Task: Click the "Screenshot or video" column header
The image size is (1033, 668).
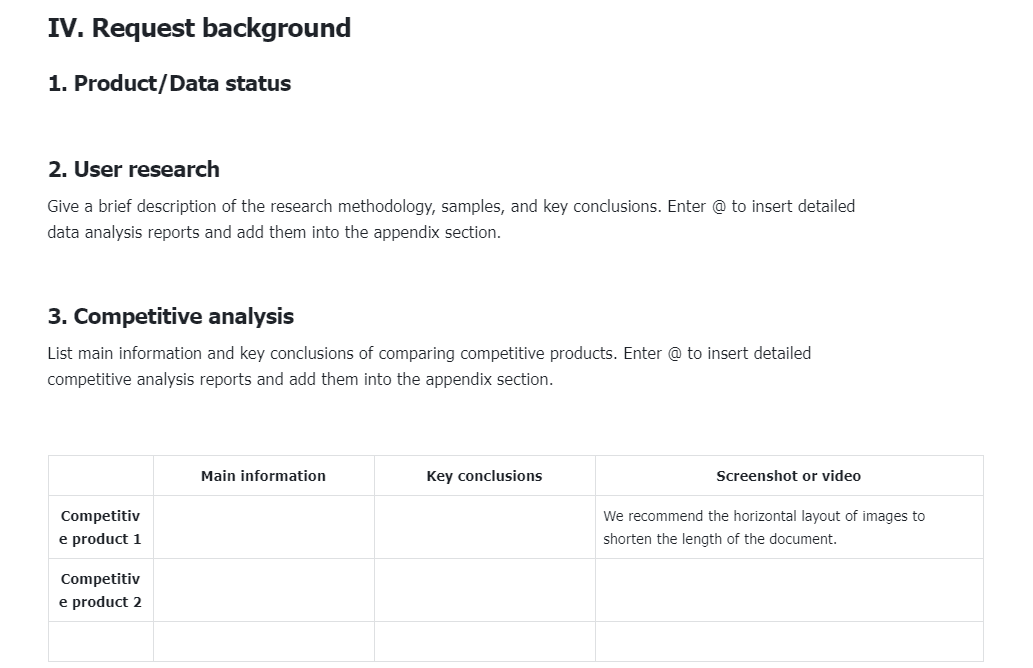Action: (x=788, y=476)
